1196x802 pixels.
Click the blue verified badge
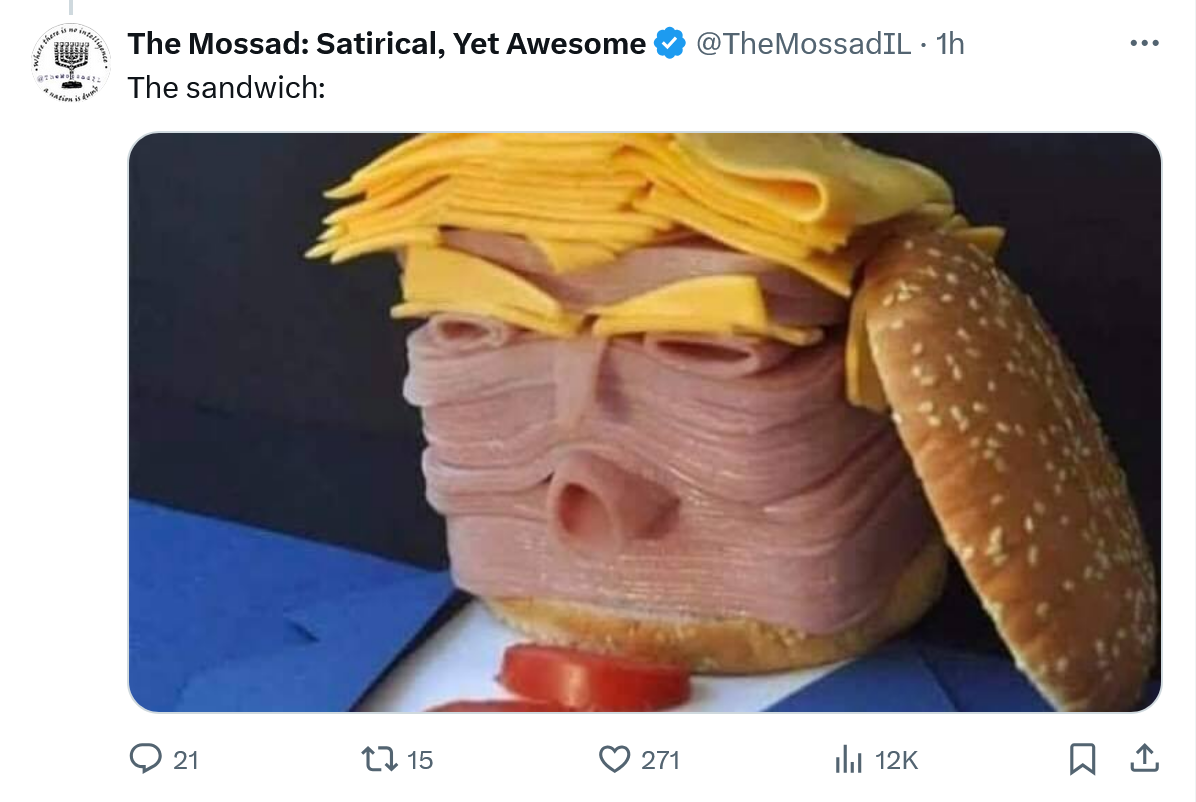pos(670,43)
